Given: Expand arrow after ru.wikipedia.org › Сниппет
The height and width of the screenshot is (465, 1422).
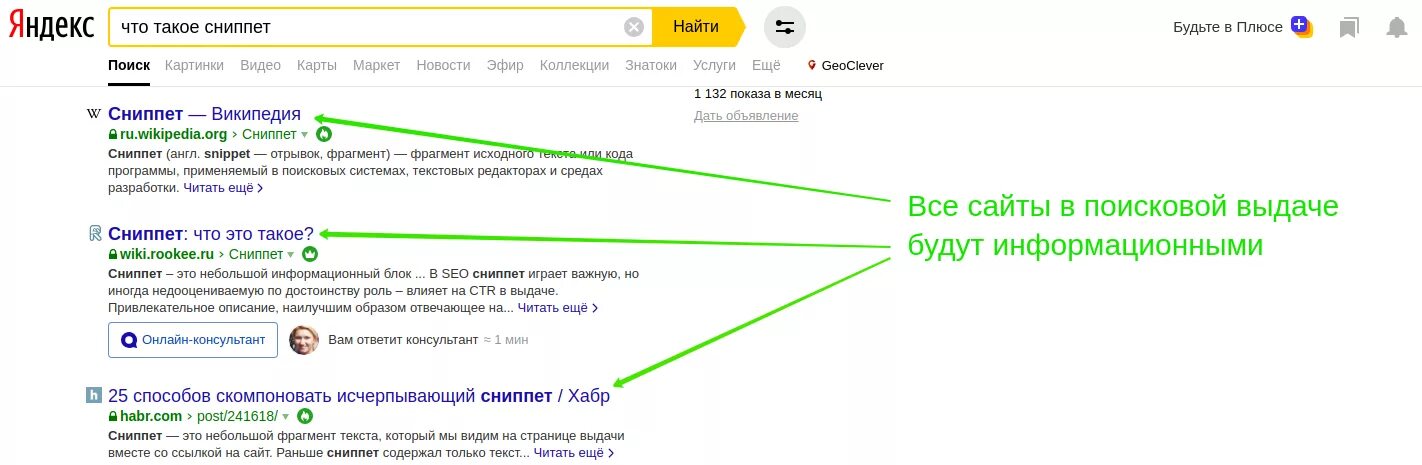Looking at the screenshot, I should click(305, 135).
